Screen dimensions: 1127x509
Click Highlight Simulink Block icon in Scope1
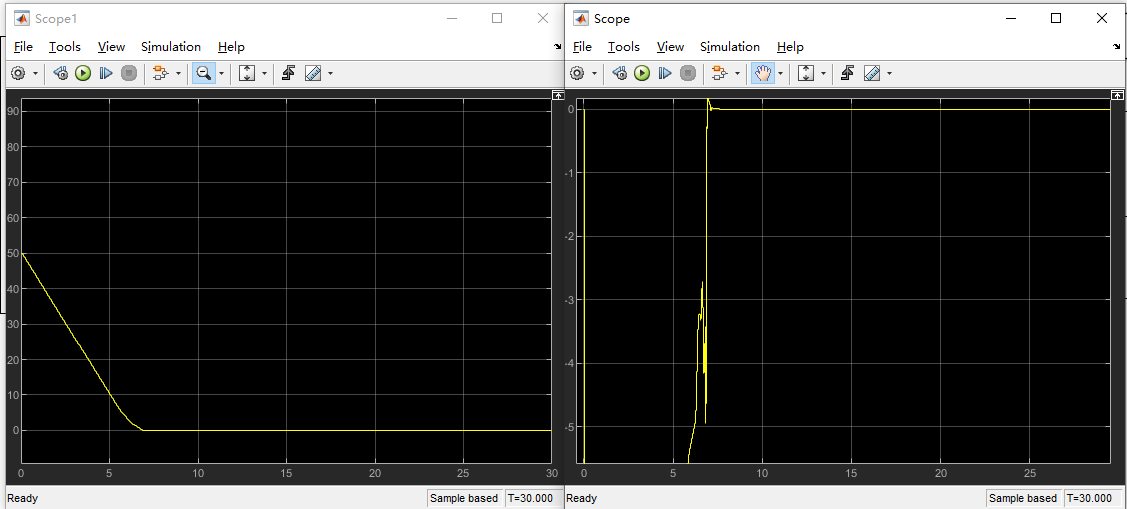160,73
